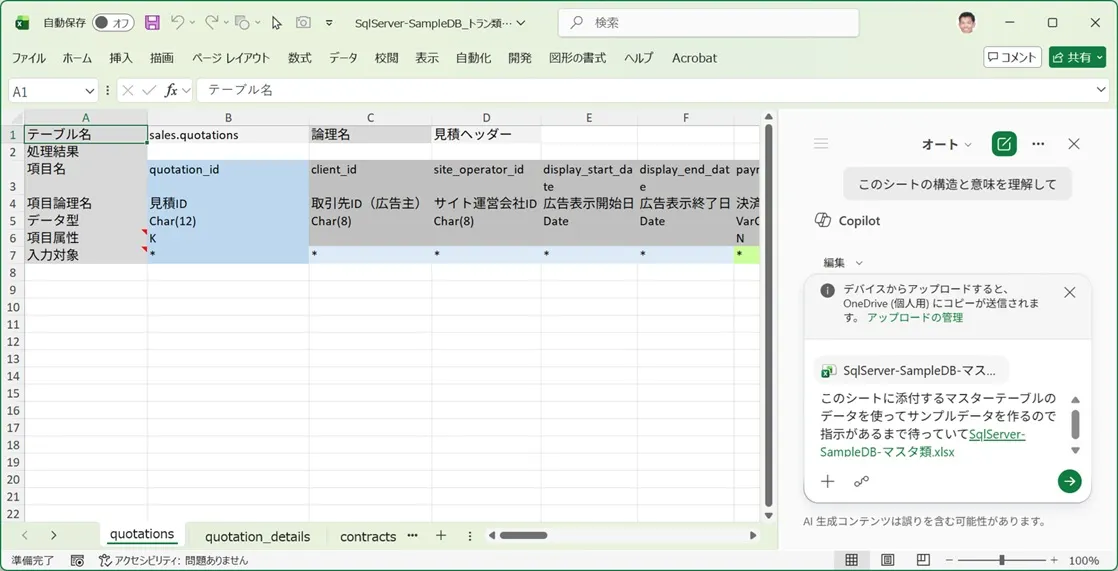1118x571 pixels.
Task: Click prompt box scroll-down arrow
Action: coord(1075,451)
